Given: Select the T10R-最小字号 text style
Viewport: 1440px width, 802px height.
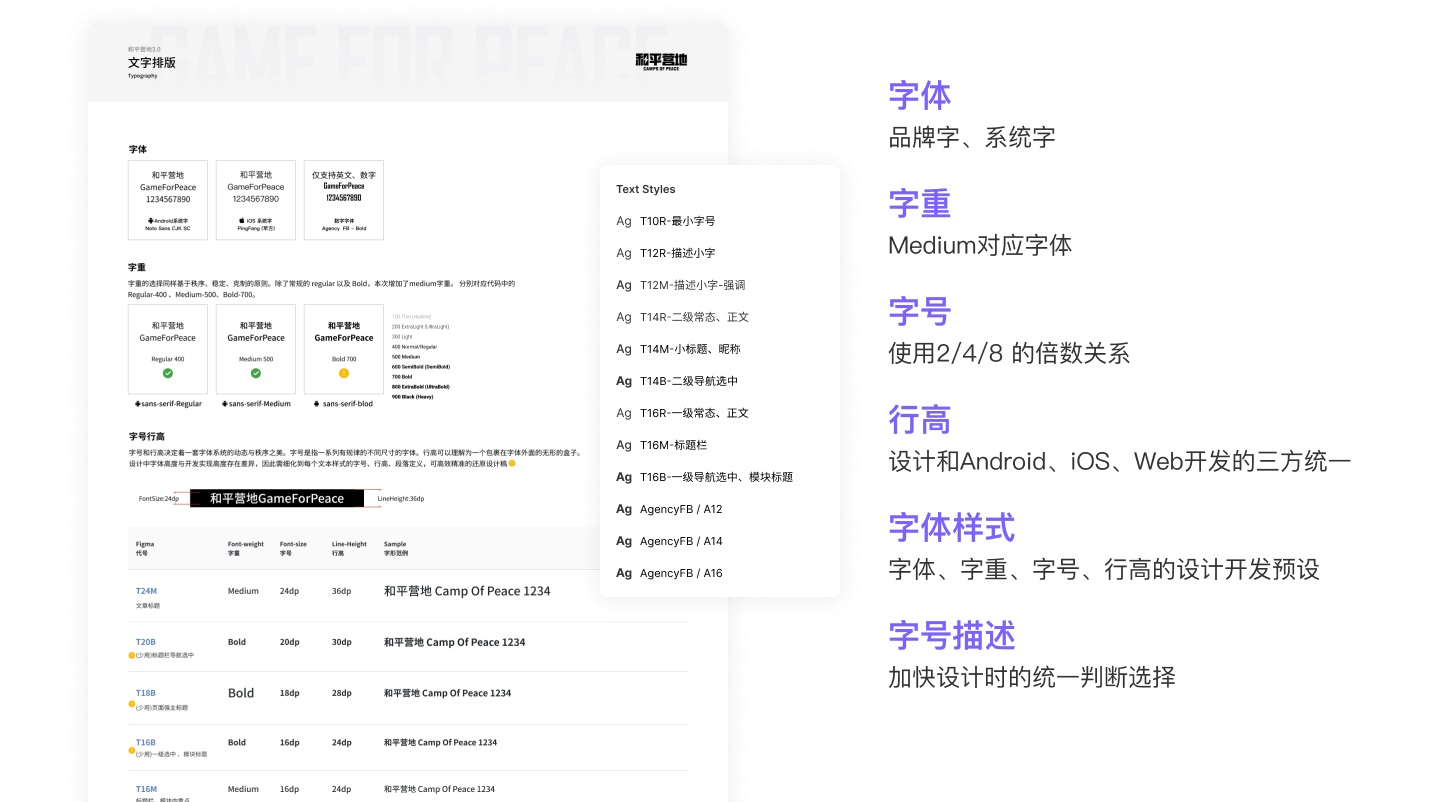Looking at the screenshot, I should pyautogui.click(x=677, y=221).
